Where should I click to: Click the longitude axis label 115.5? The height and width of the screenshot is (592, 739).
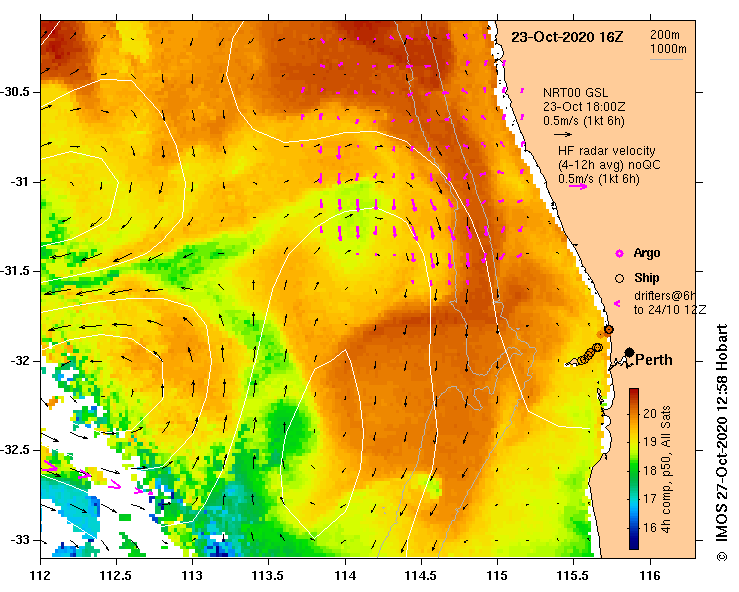click(573, 576)
